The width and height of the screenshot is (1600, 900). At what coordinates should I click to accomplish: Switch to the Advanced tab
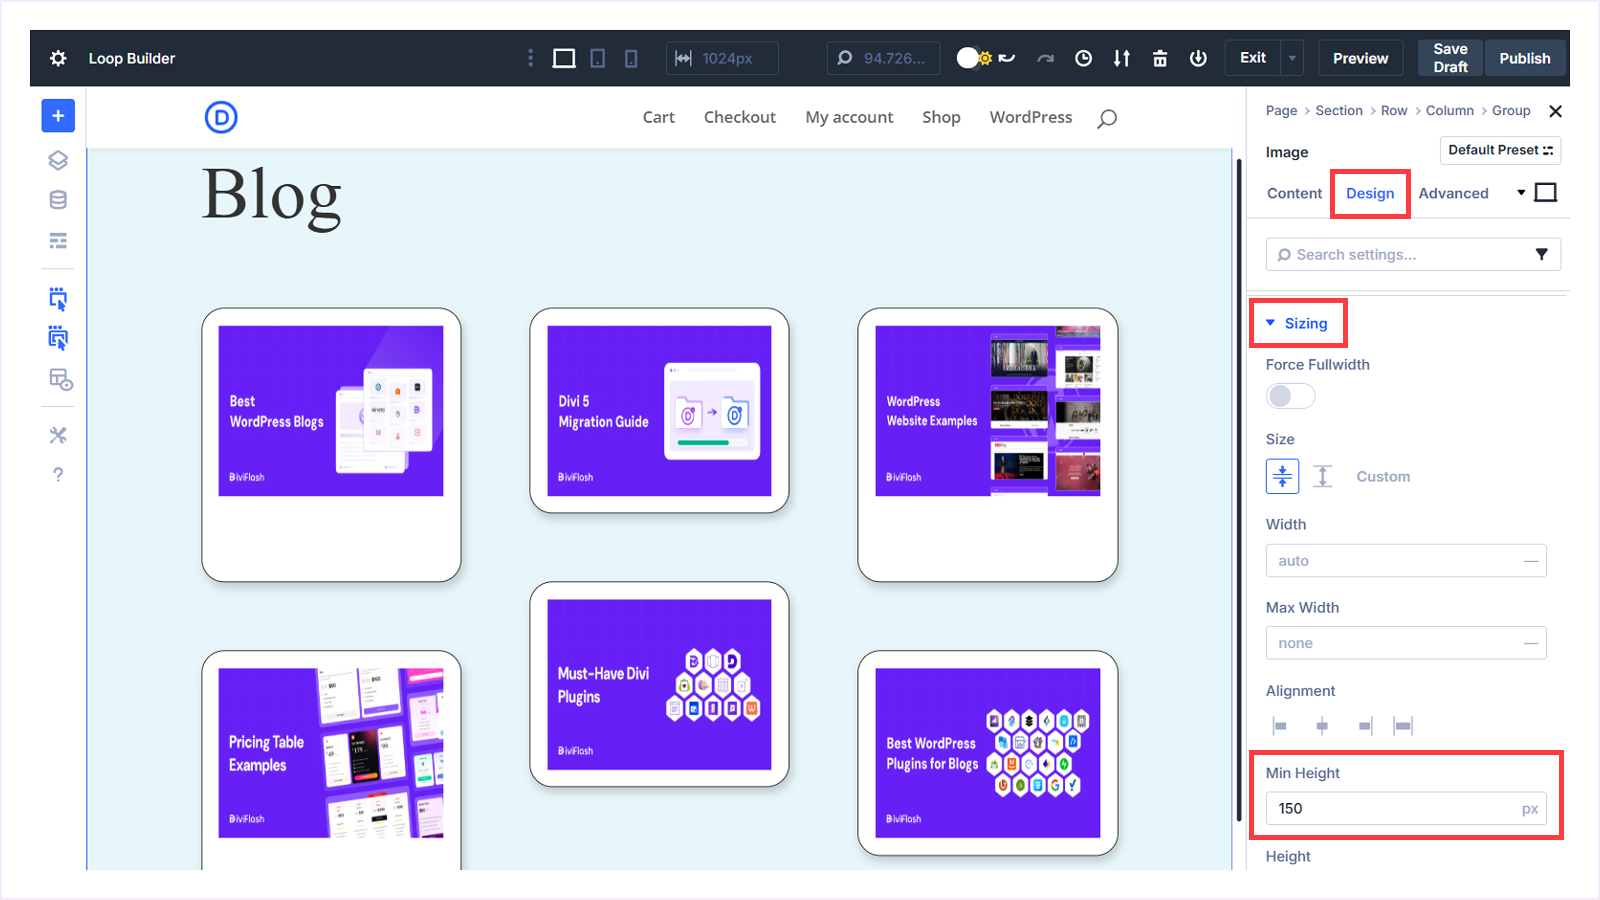(x=1454, y=193)
